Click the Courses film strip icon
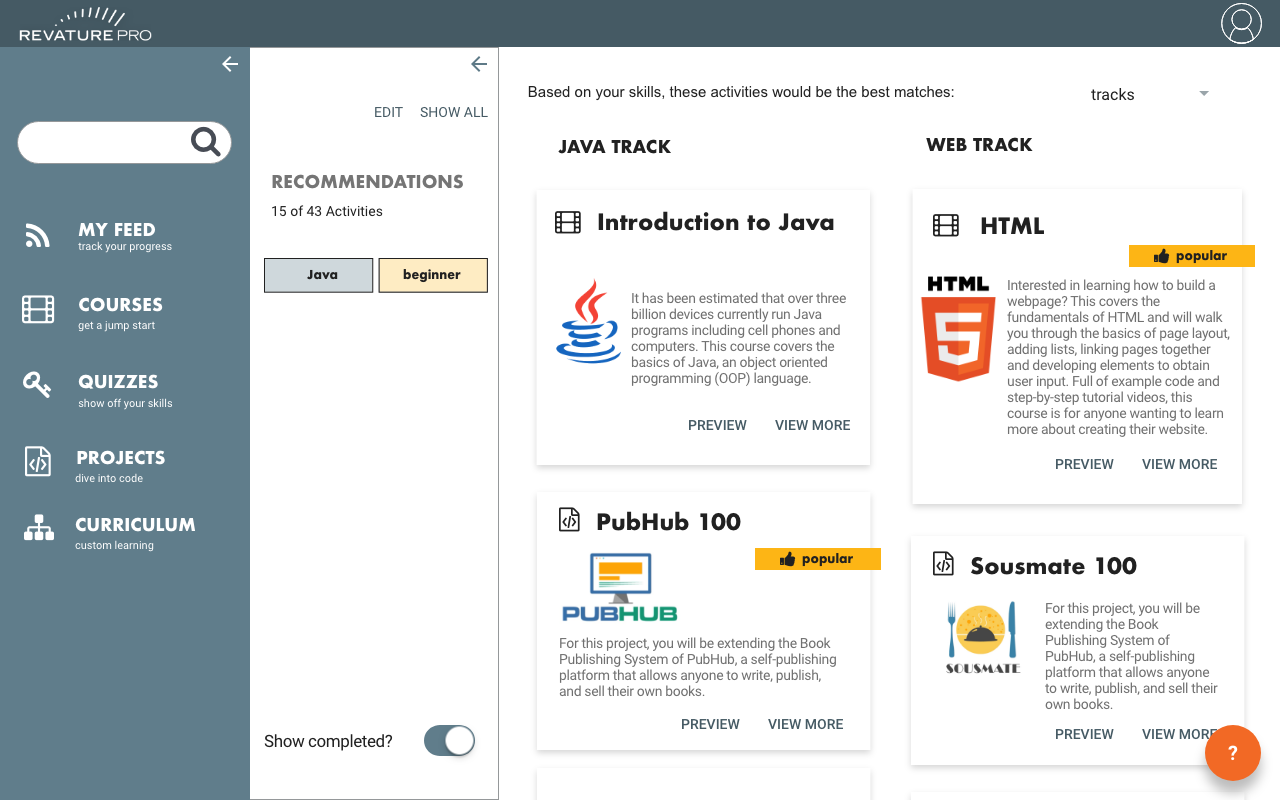 point(38,309)
